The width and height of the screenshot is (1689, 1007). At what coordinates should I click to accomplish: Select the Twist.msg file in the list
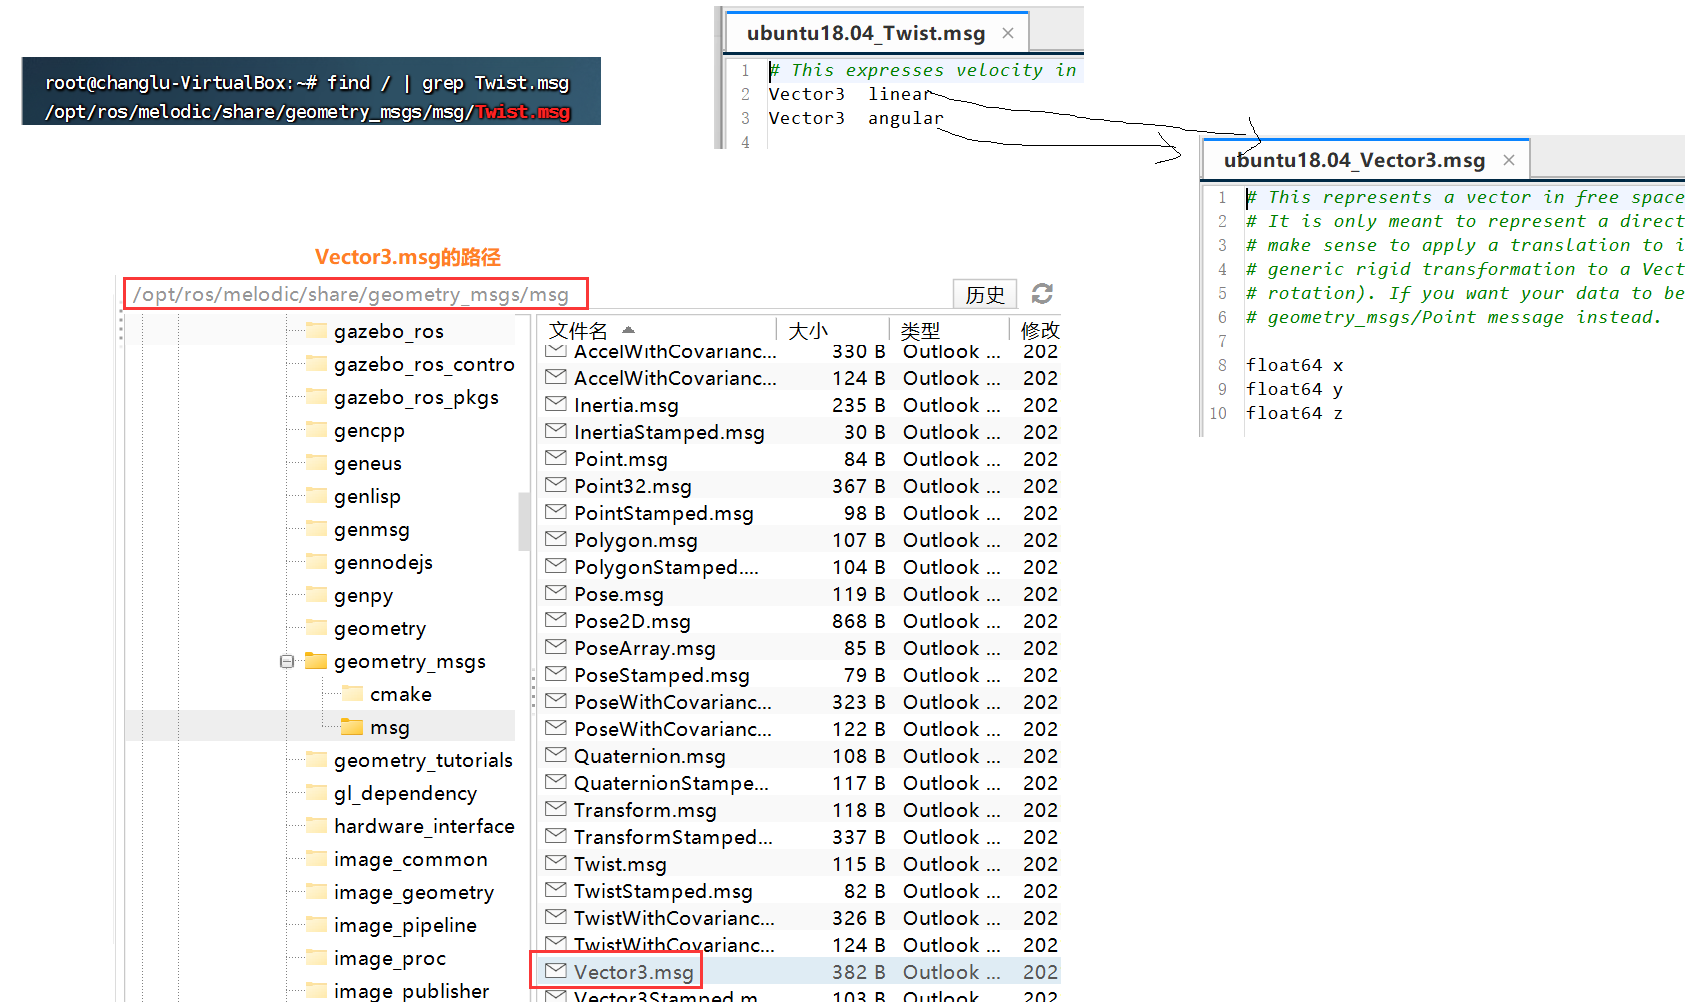point(620,864)
